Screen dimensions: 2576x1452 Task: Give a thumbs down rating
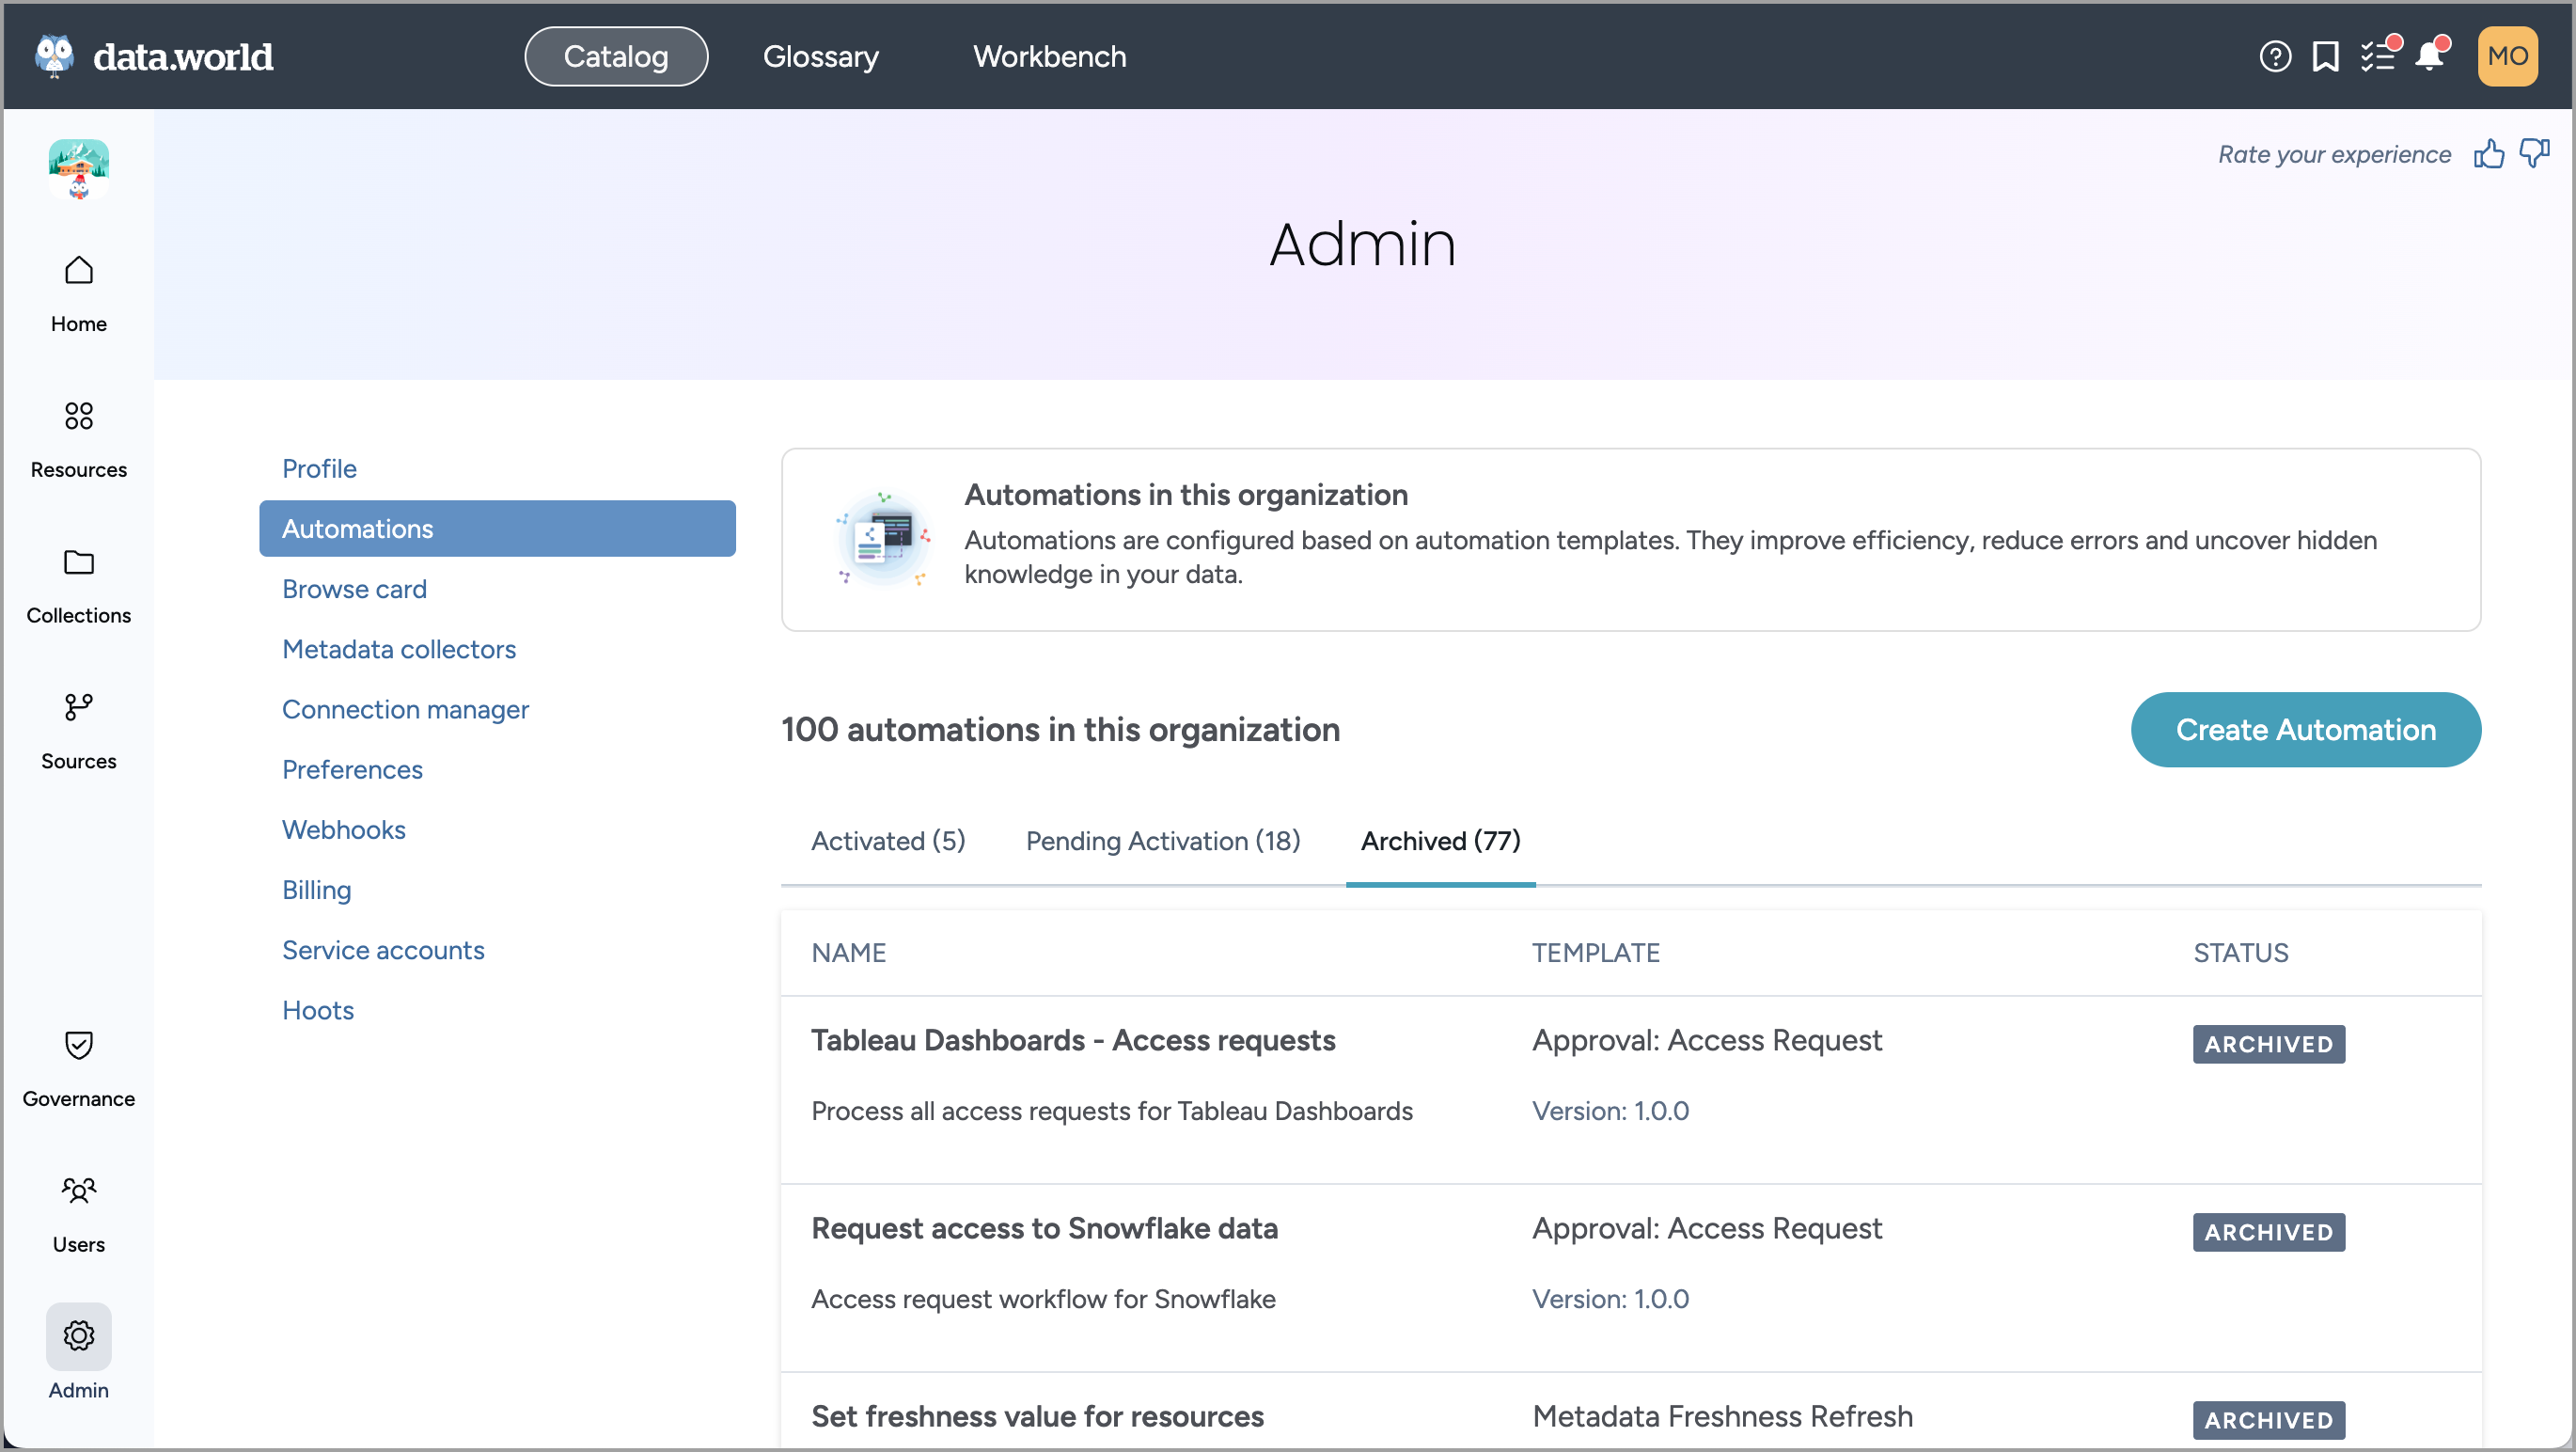[x=2533, y=153]
